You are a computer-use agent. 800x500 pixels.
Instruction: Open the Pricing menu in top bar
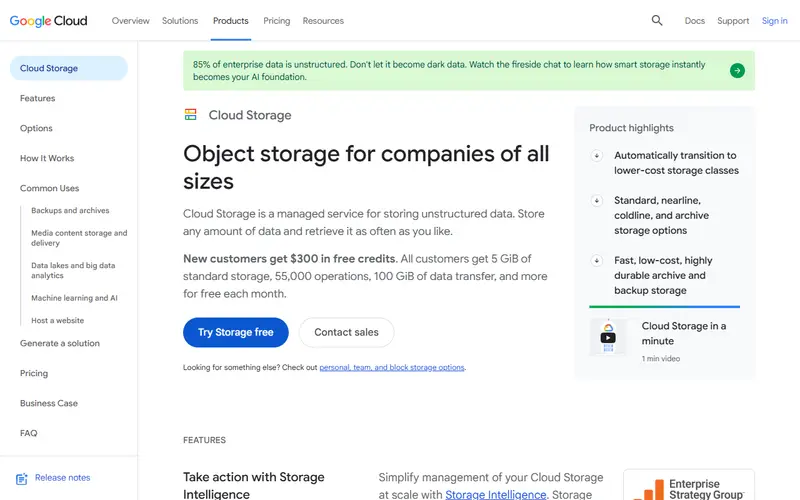[x=277, y=21]
